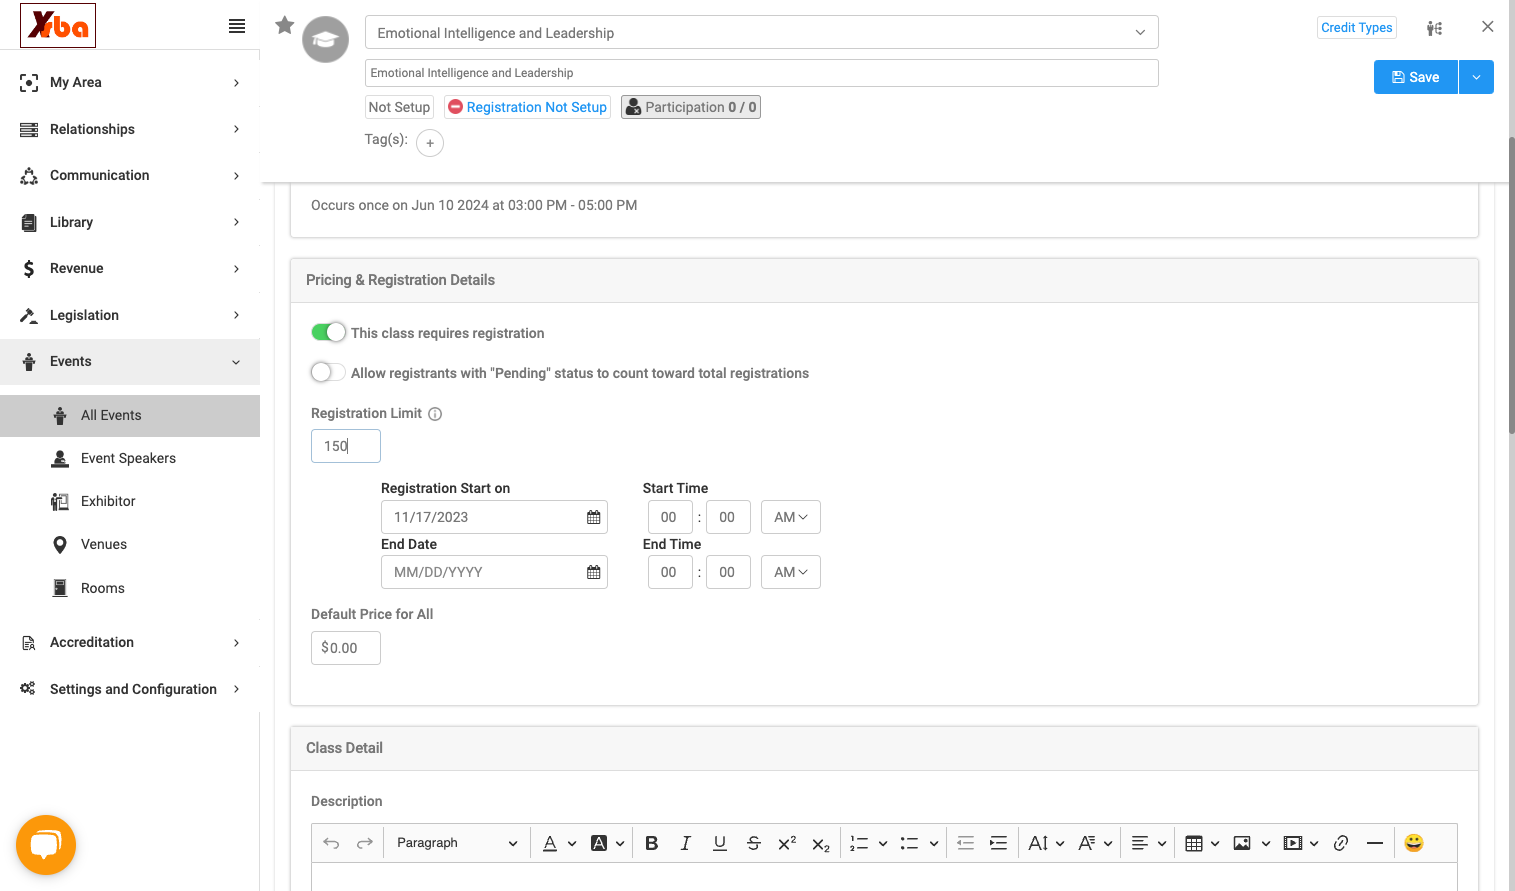
Task: Open the End Time AM/PM dropdown
Action: 791,572
